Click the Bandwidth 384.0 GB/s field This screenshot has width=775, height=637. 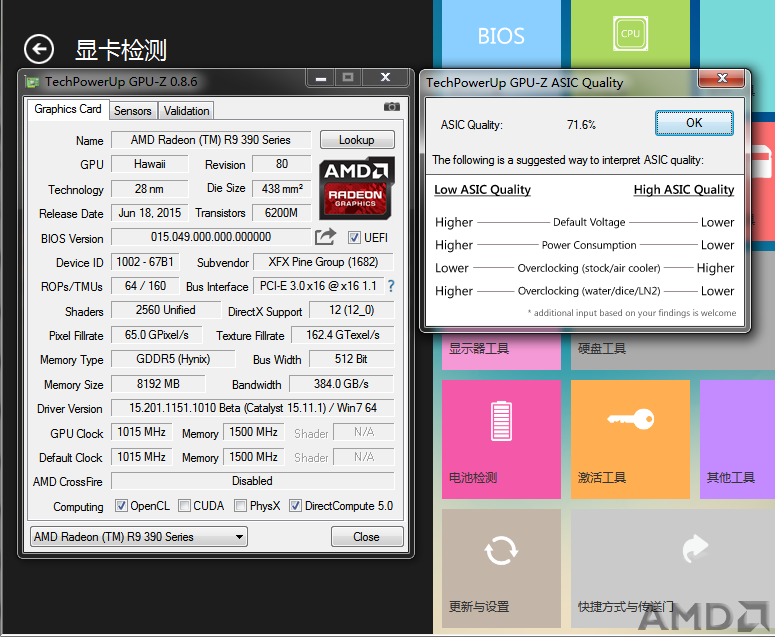(x=341, y=384)
